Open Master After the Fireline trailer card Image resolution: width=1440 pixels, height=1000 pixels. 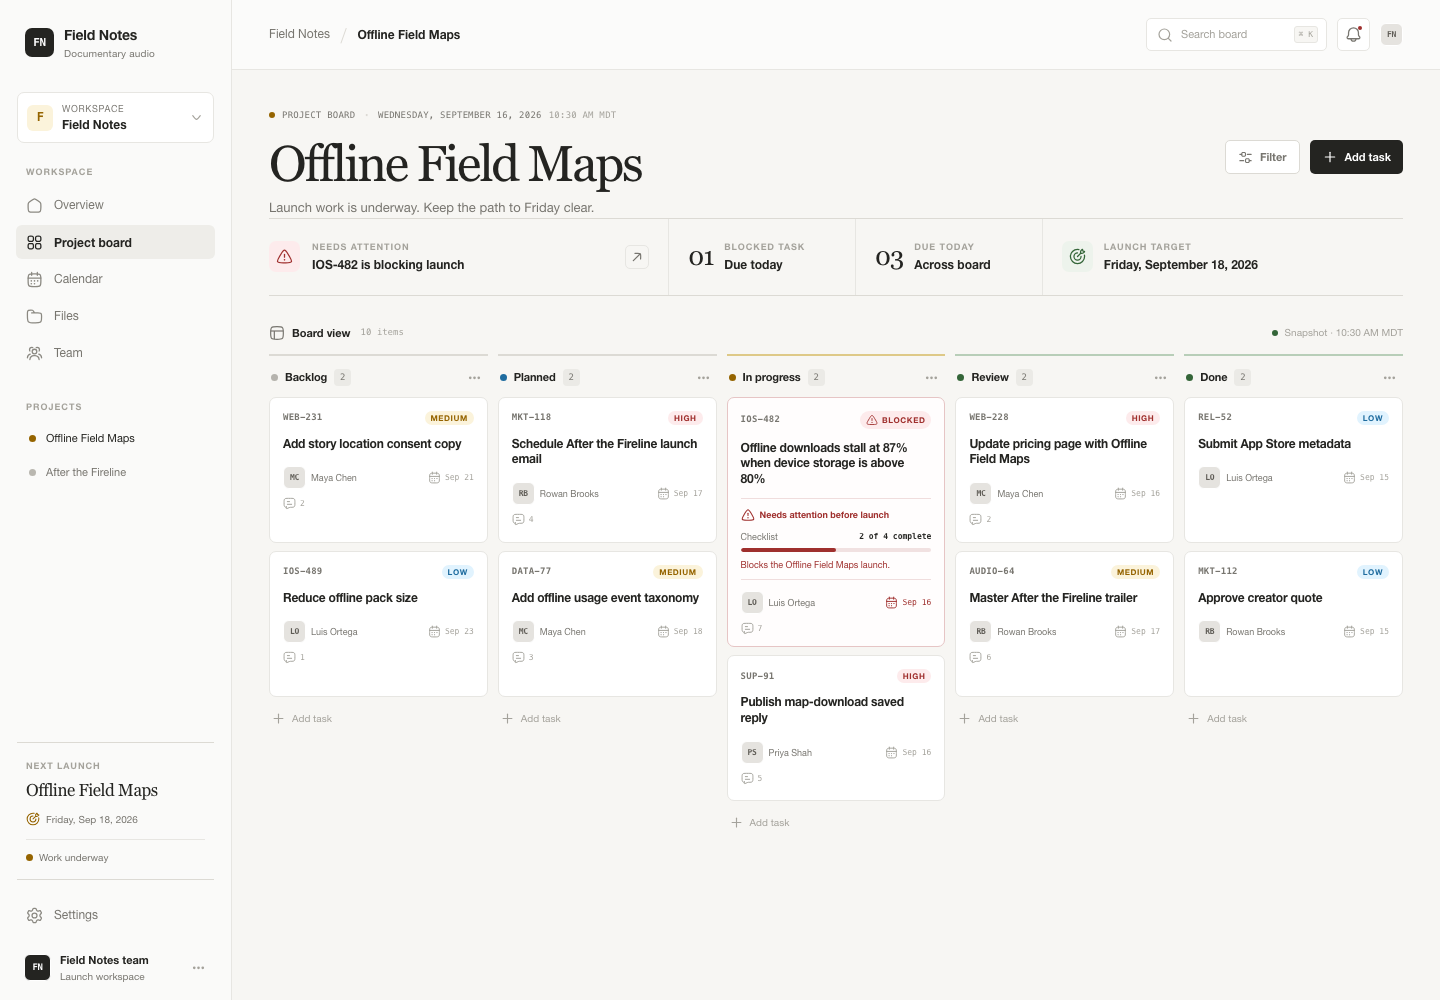pyautogui.click(x=1064, y=624)
